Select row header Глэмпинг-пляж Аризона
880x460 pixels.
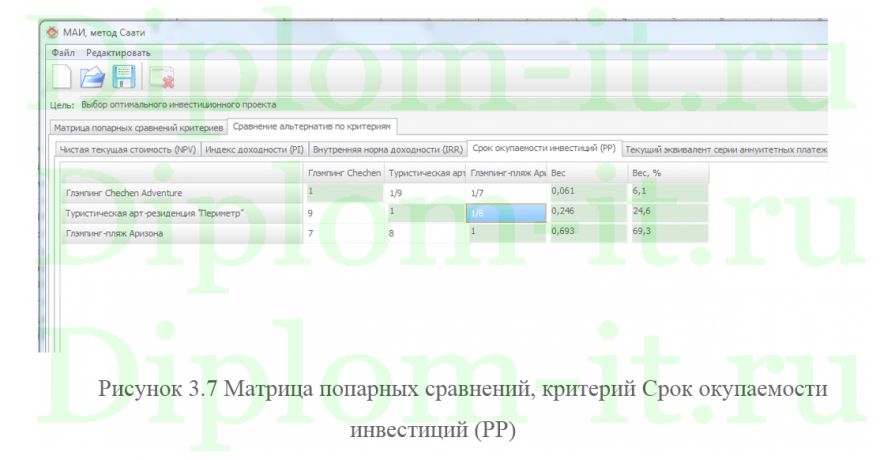tap(181, 233)
